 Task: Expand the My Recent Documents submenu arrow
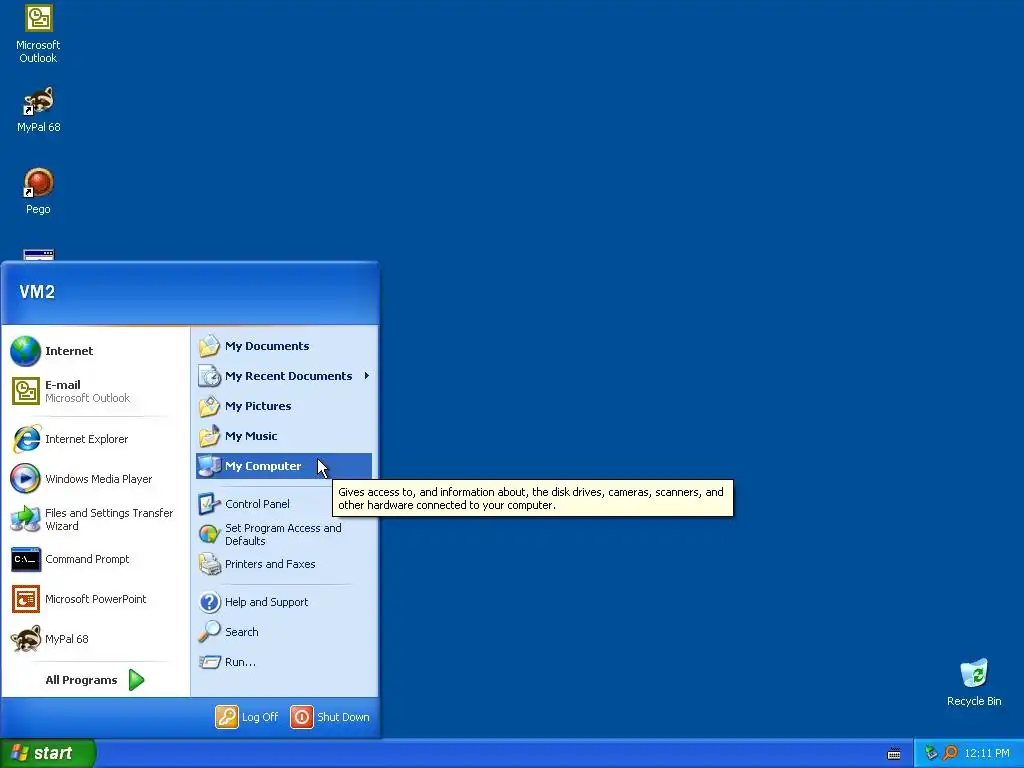click(x=367, y=376)
